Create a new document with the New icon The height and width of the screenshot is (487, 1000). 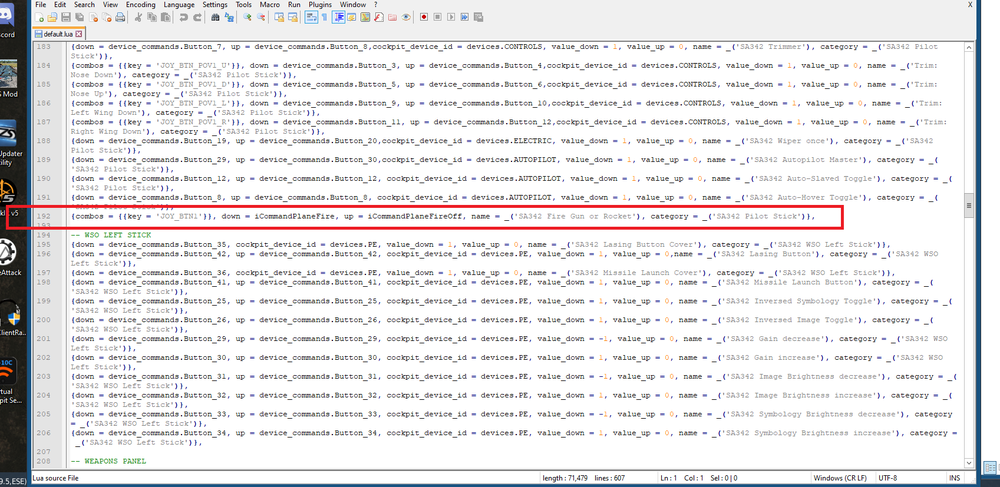39,18
